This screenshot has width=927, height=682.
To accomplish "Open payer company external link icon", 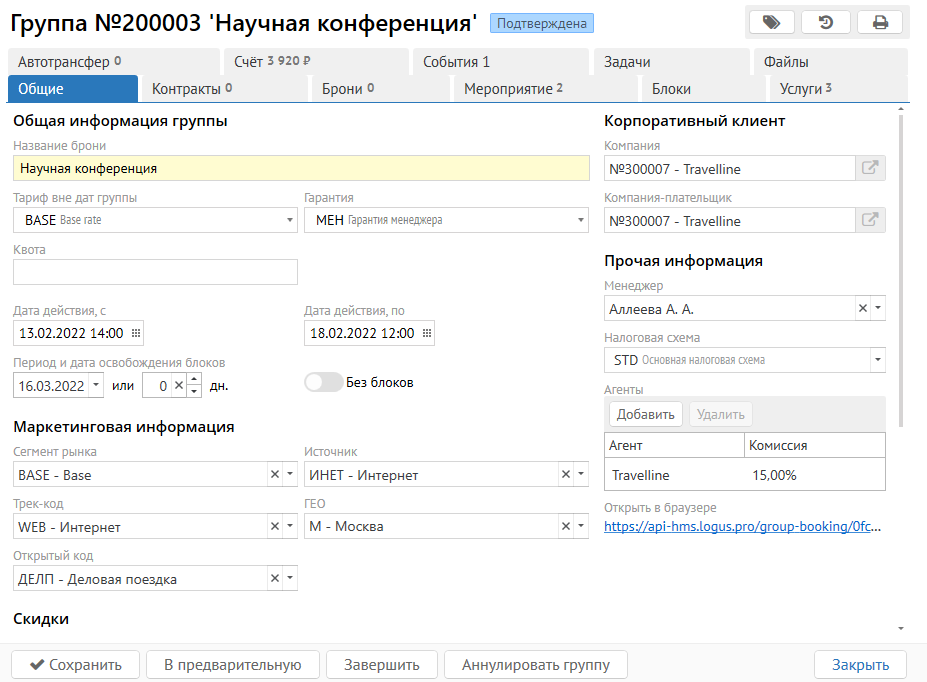I will coord(870,220).
